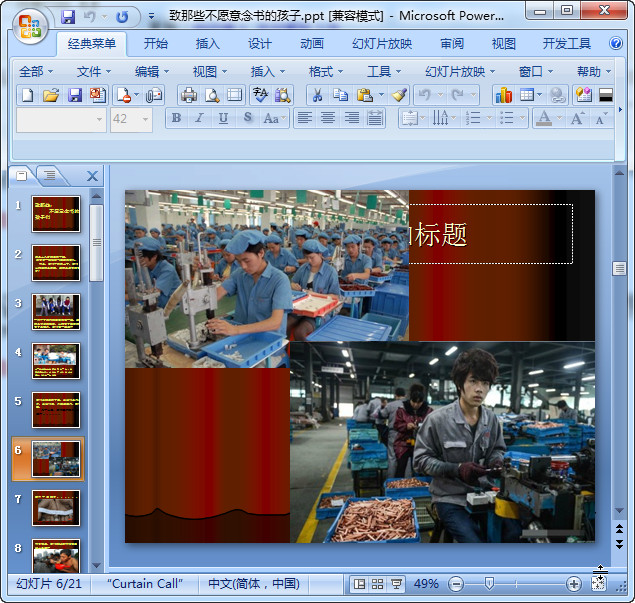Image resolution: width=635 pixels, height=603 pixels.
Task: Open the 审阅 ribbon tab
Action: 451,44
